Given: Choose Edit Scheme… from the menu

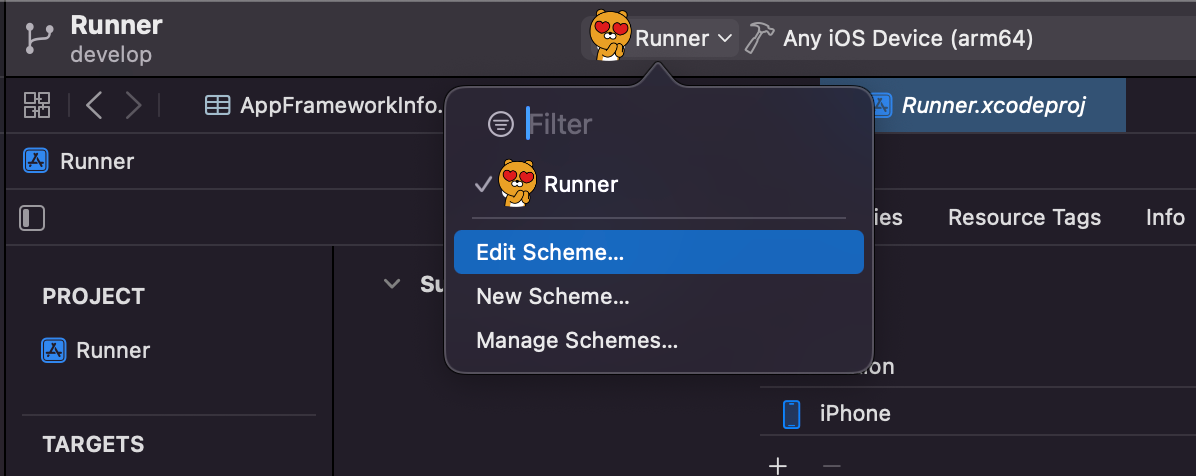Looking at the screenshot, I should (x=658, y=252).
